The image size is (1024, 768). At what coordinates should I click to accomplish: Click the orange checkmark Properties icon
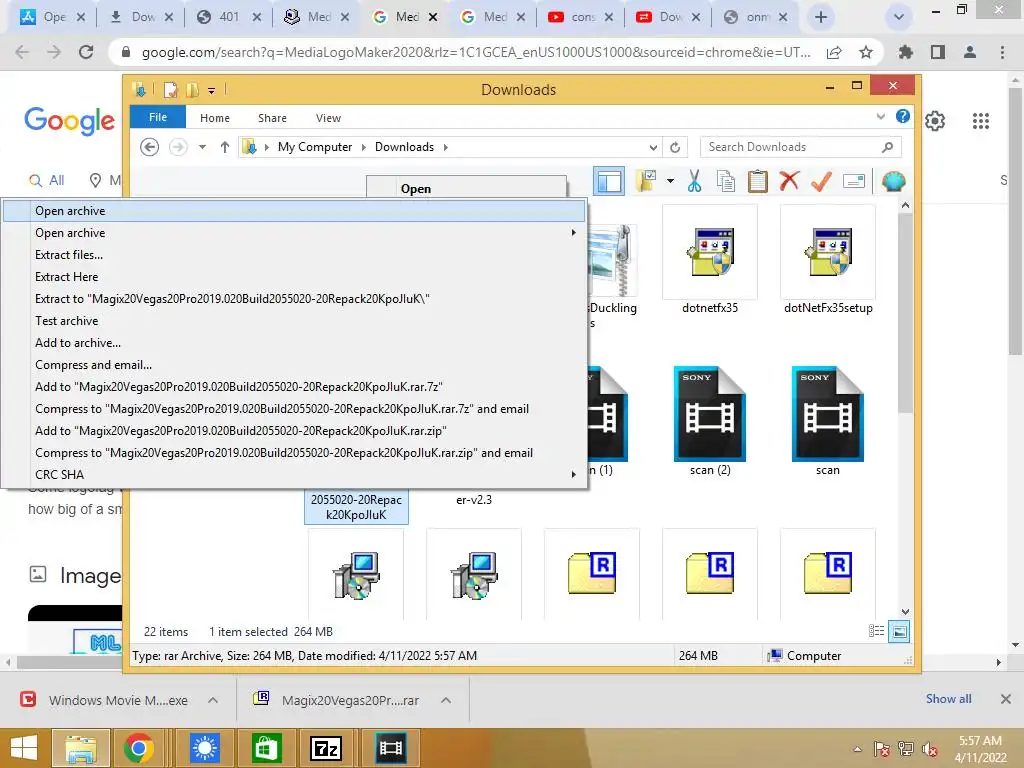coord(821,181)
